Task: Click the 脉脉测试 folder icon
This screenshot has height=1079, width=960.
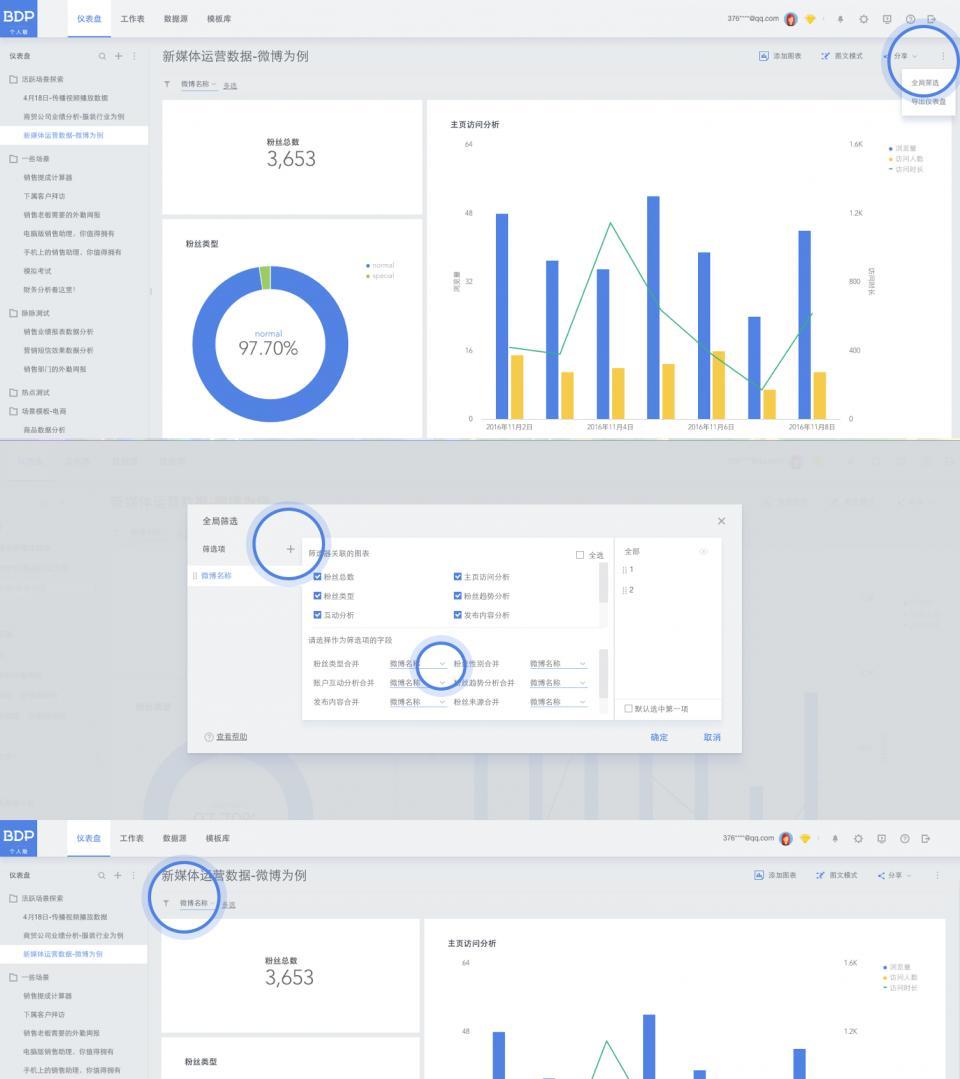Action: pos(13,313)
